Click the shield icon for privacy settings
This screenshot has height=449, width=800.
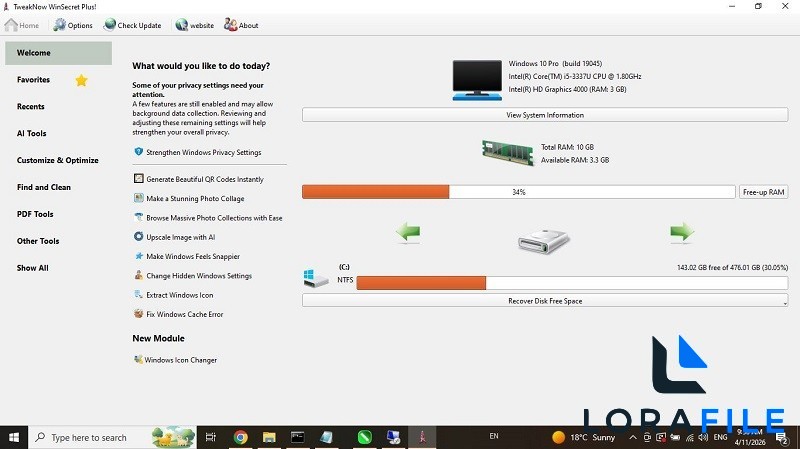[x=138, y=152]
